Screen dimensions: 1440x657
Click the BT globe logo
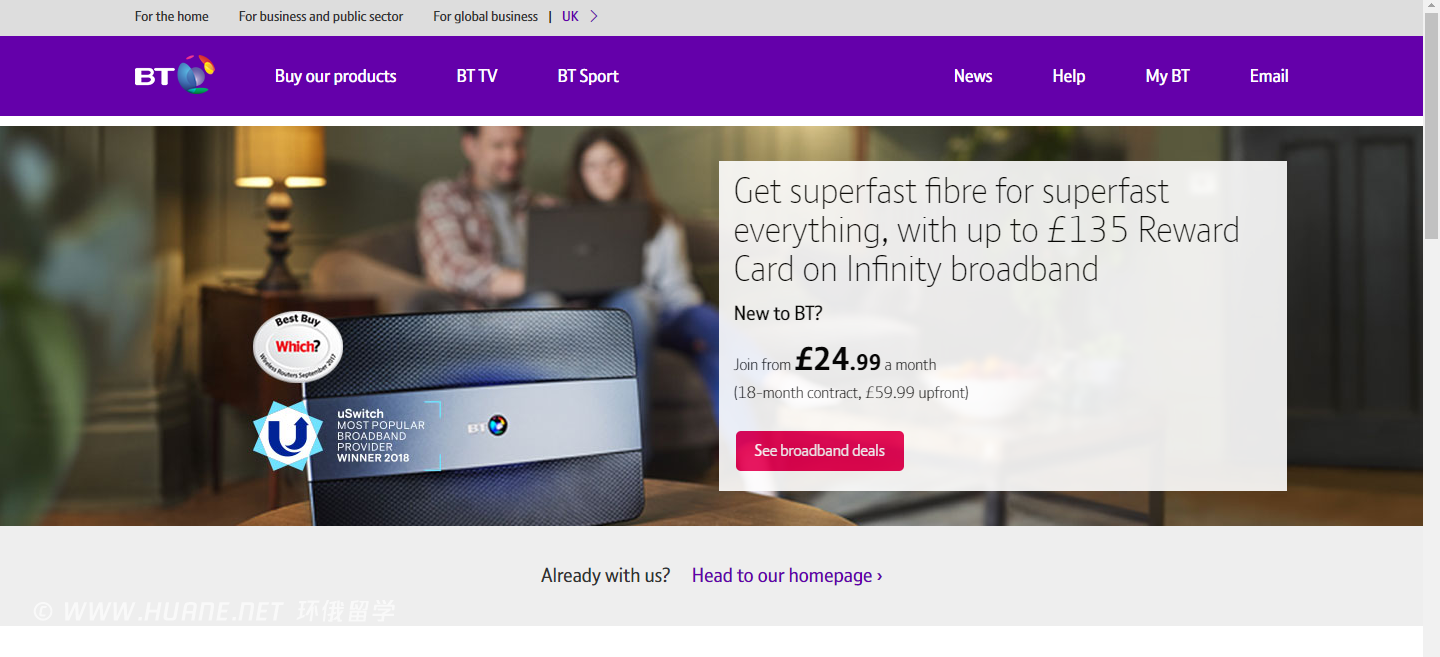click(175, 75)
